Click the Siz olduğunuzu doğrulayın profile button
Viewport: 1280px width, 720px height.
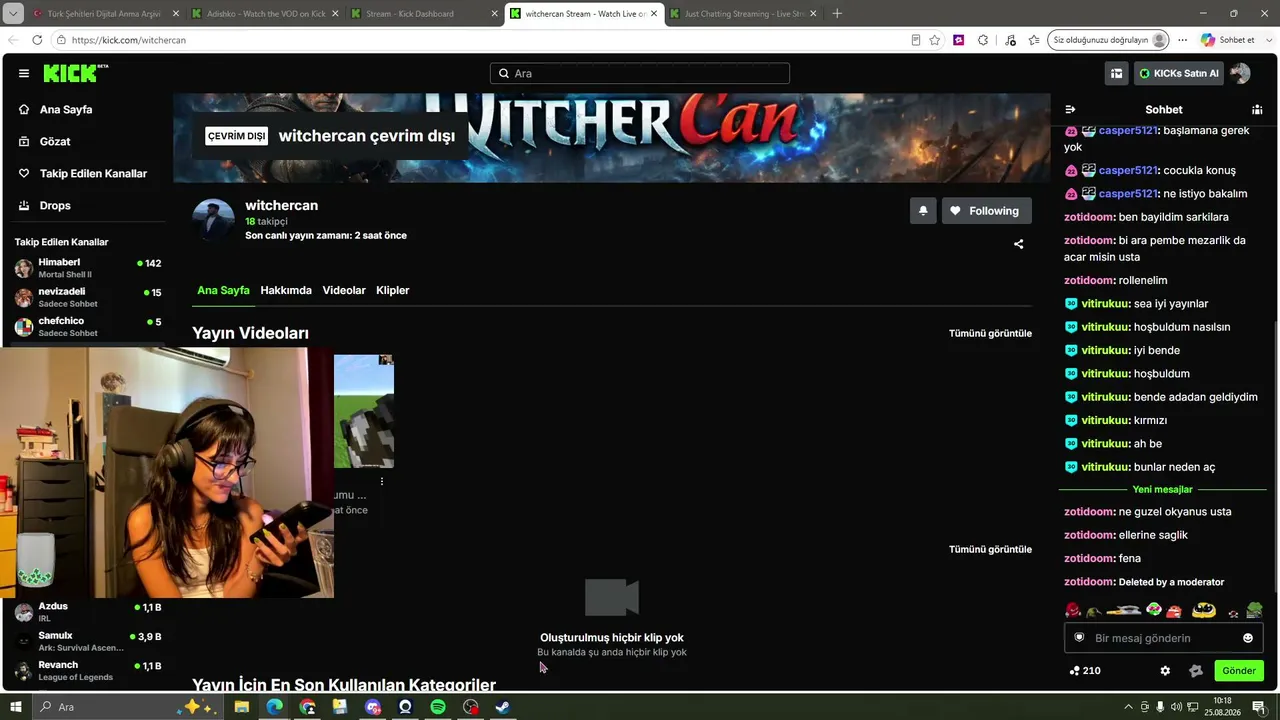tap(1109, 40)
